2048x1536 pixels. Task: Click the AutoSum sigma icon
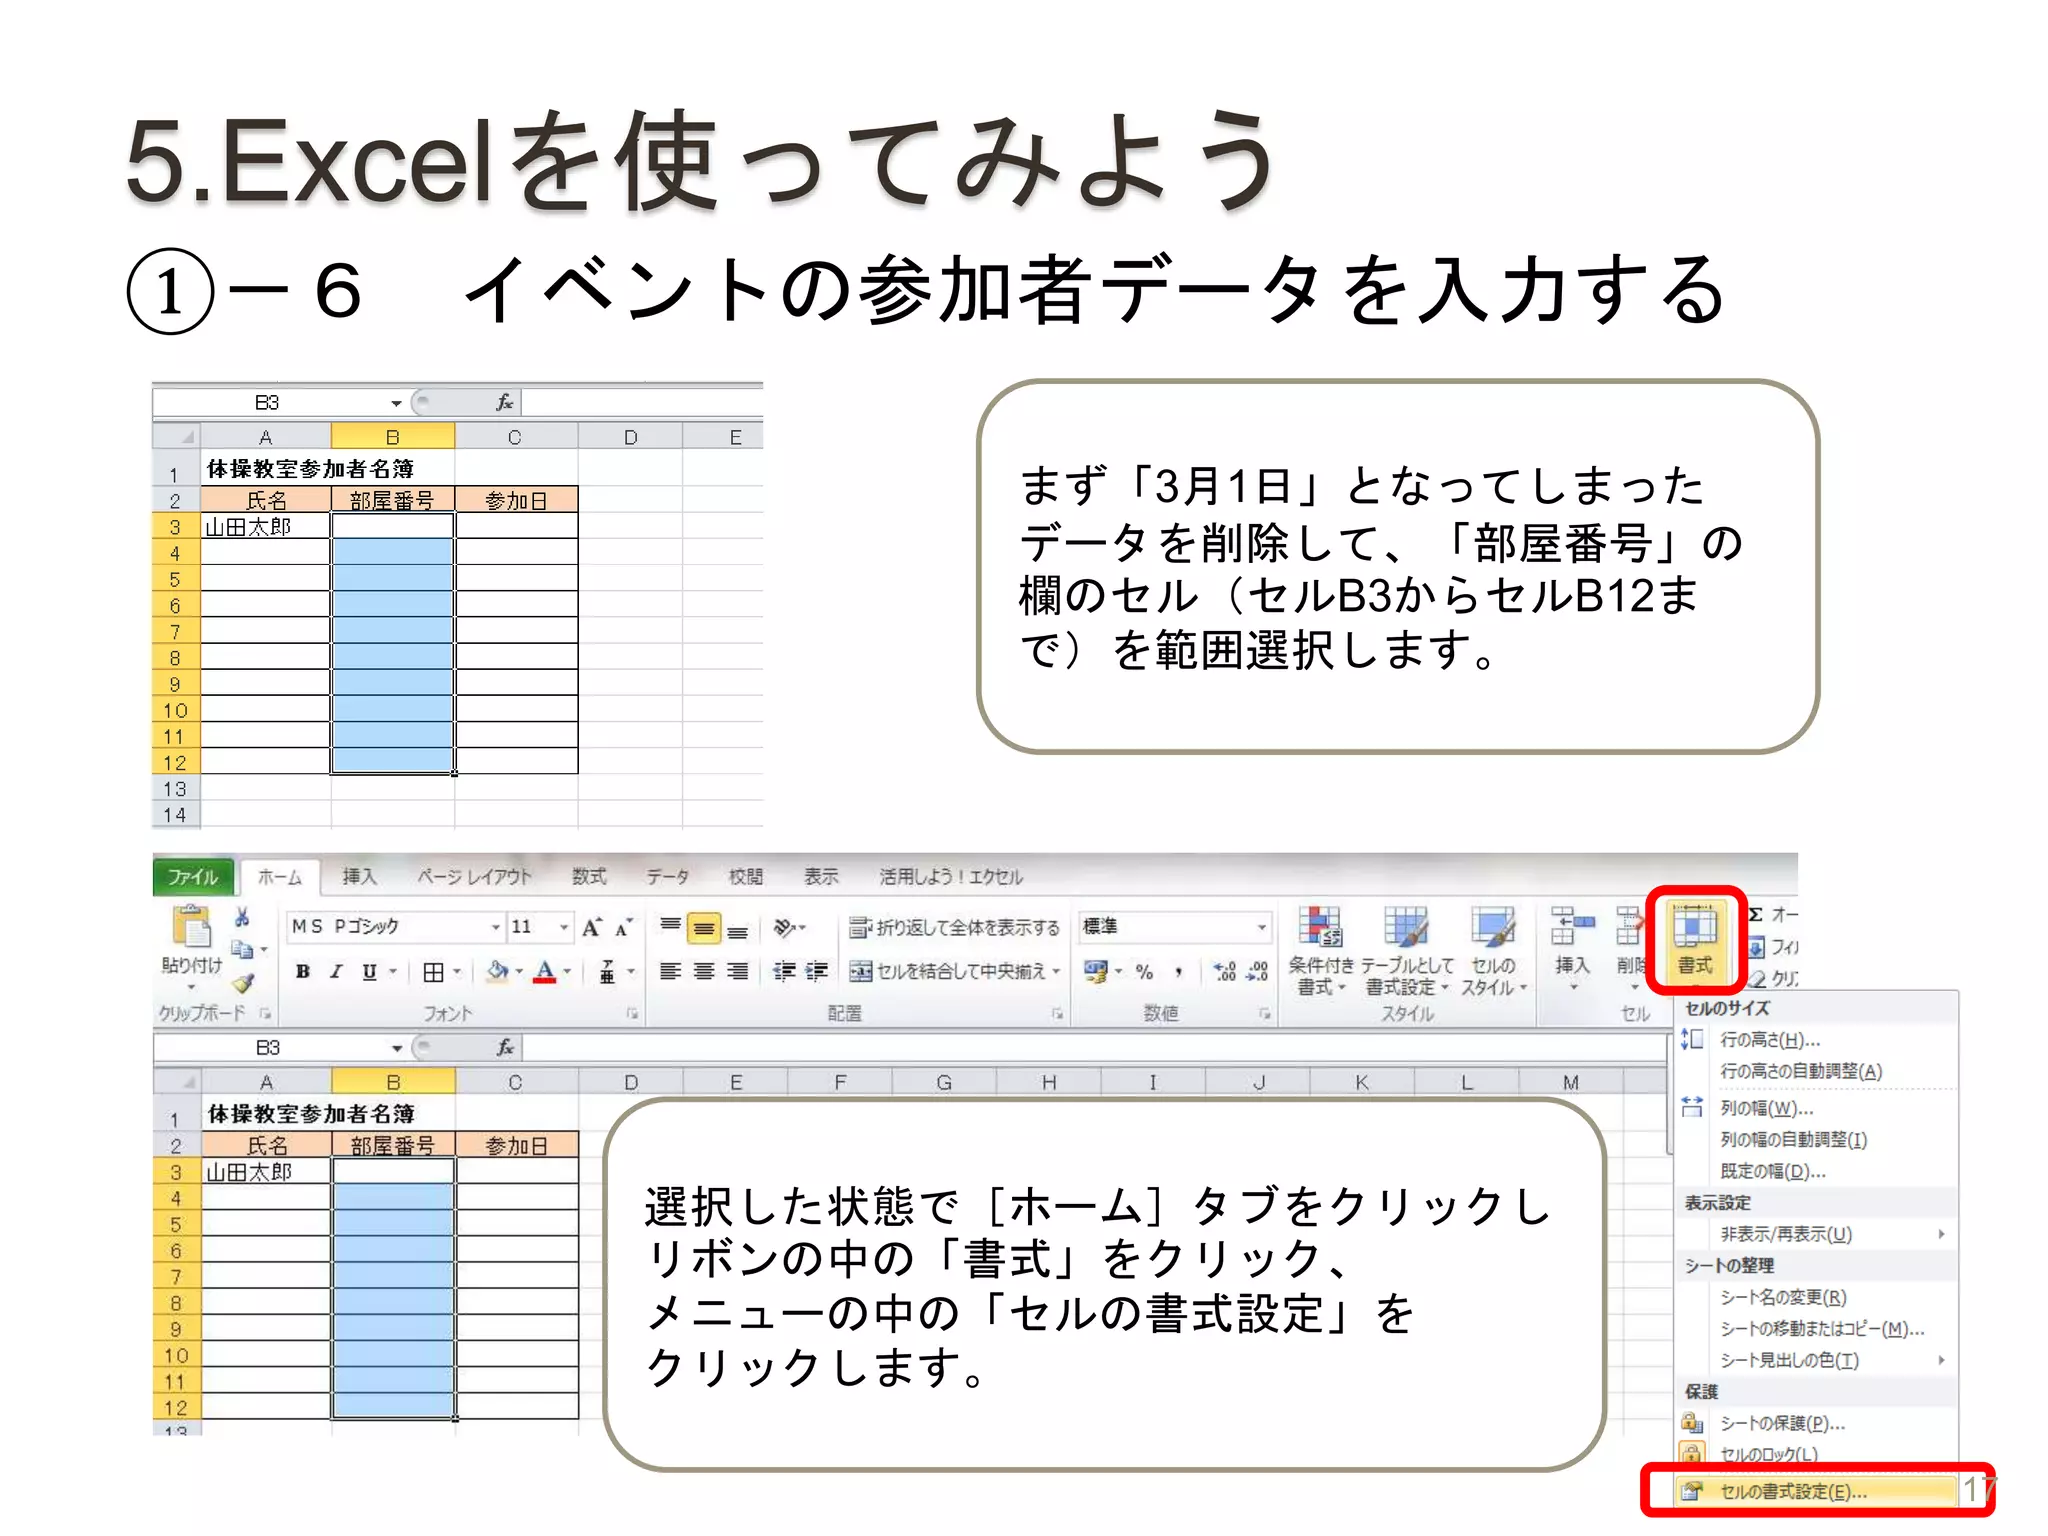tap(1756, 915)
